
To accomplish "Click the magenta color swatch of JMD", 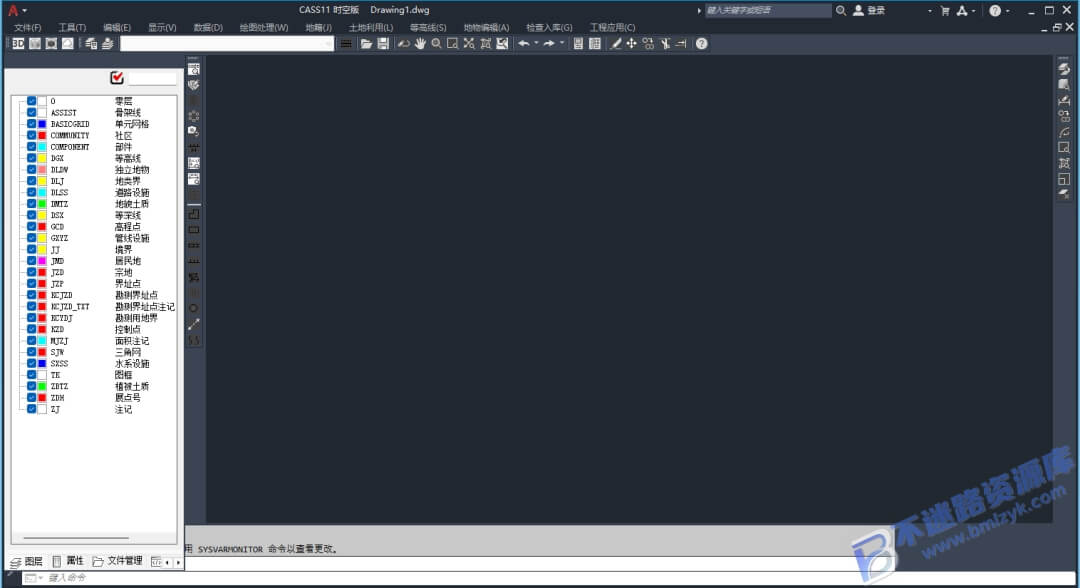I will 42,260.
